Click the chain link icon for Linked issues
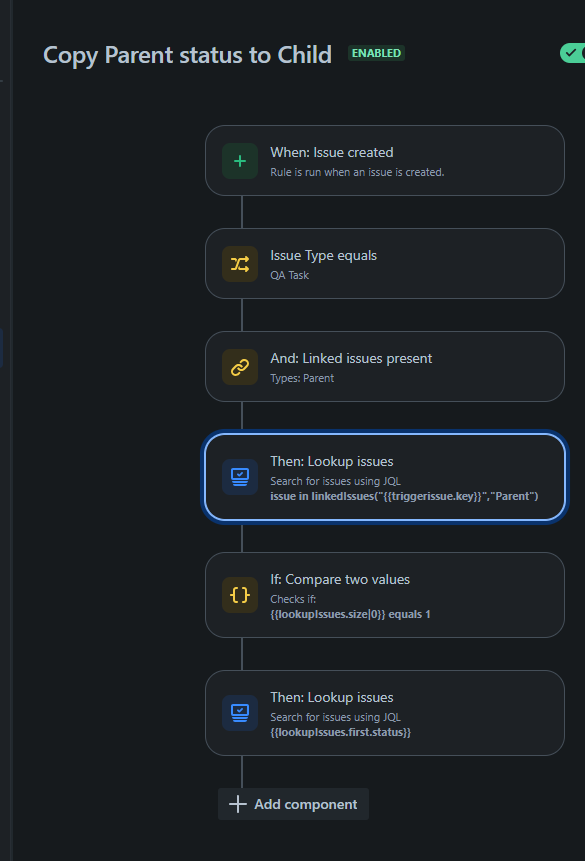The width and height of the screenshot is (585, 861). tap(240, 367)
